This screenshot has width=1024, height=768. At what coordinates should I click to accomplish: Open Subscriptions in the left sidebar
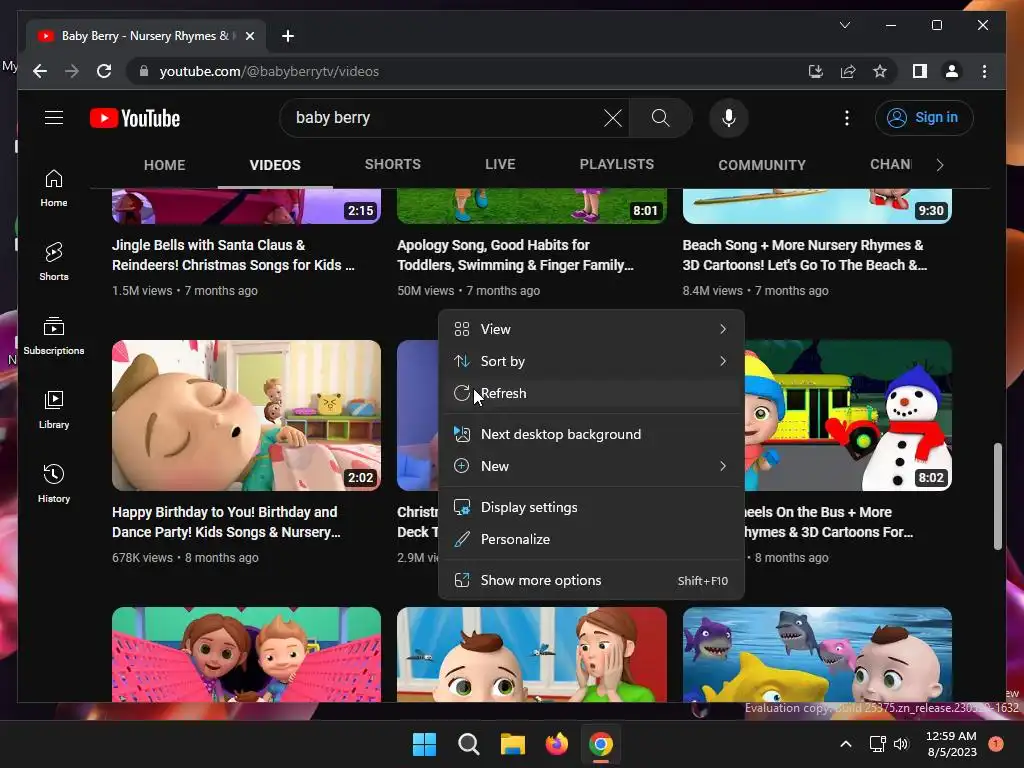click(x=54, y=336)
